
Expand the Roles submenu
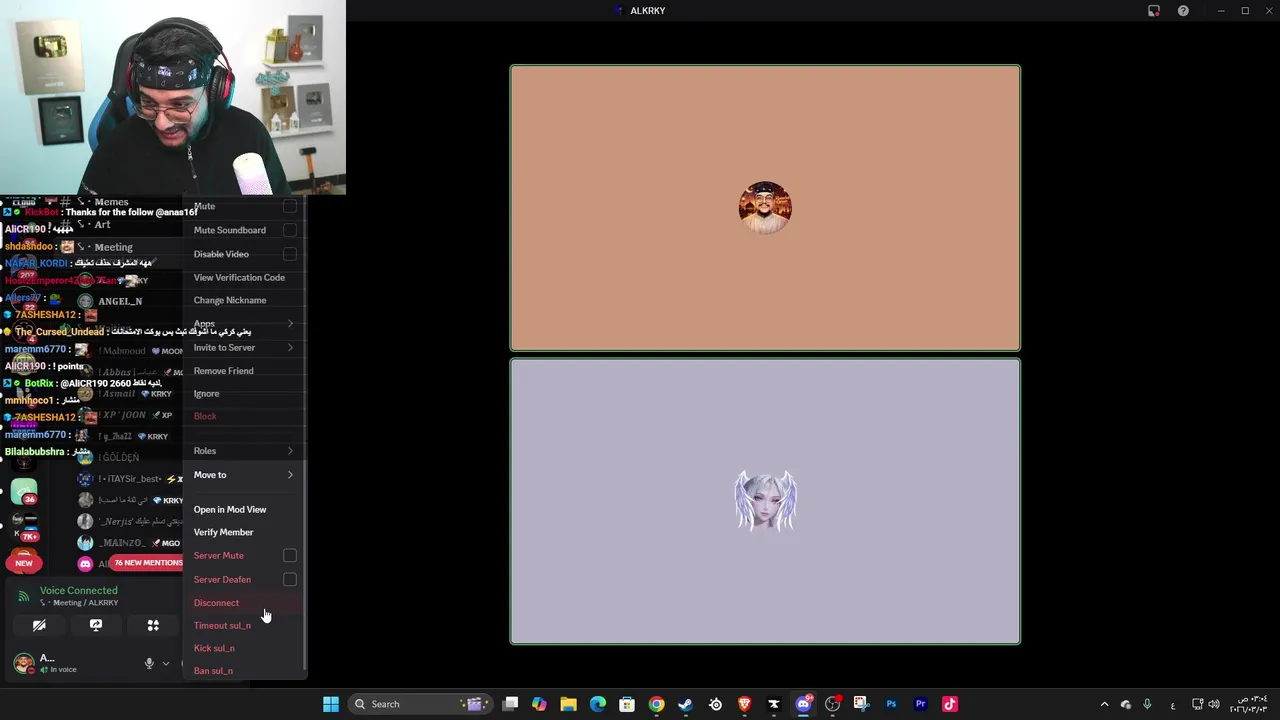[x=243, y=451]
